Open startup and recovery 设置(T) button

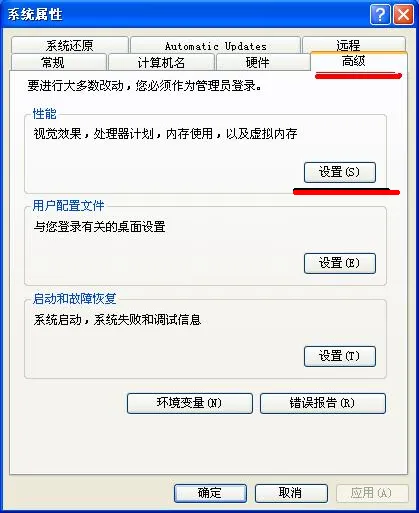[x=340, y=356]
